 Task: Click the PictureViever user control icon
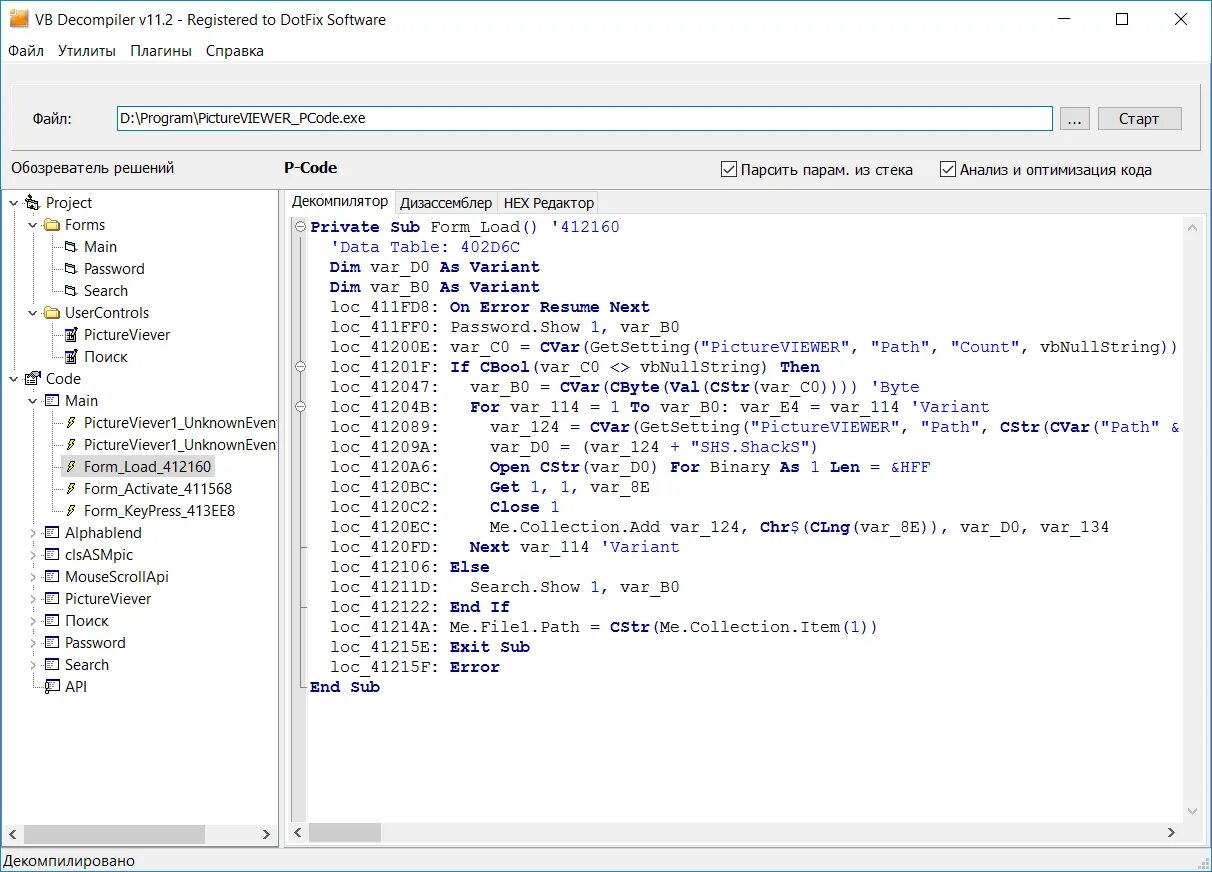71,335
